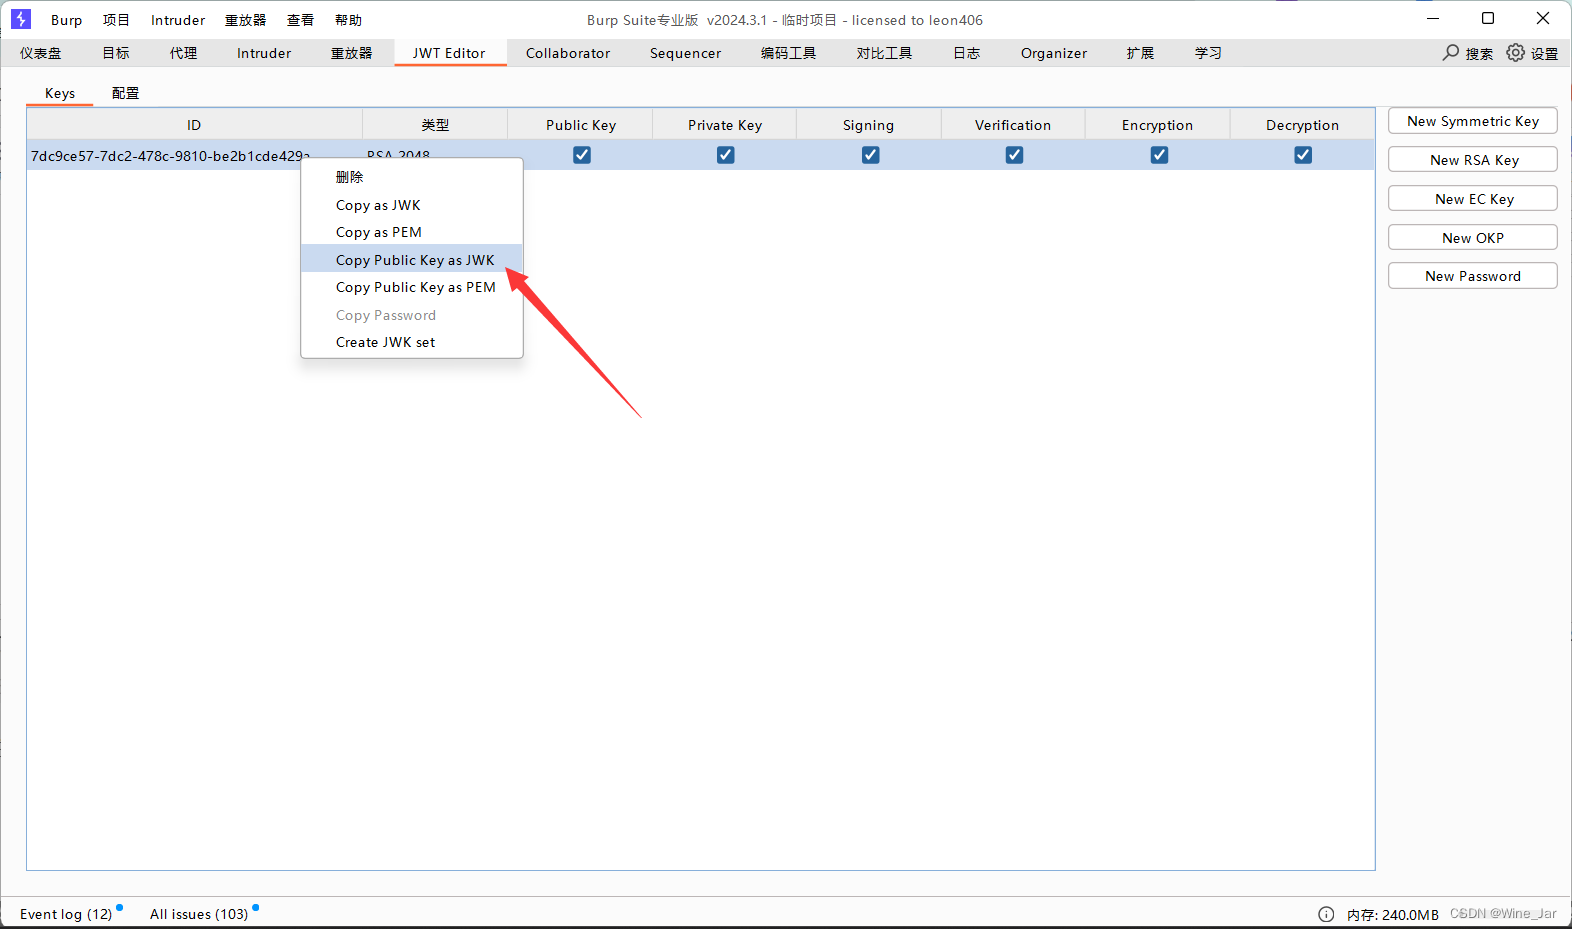Switch to the 重放器 tab
The image size is (1572, 929).
point(352,53)
